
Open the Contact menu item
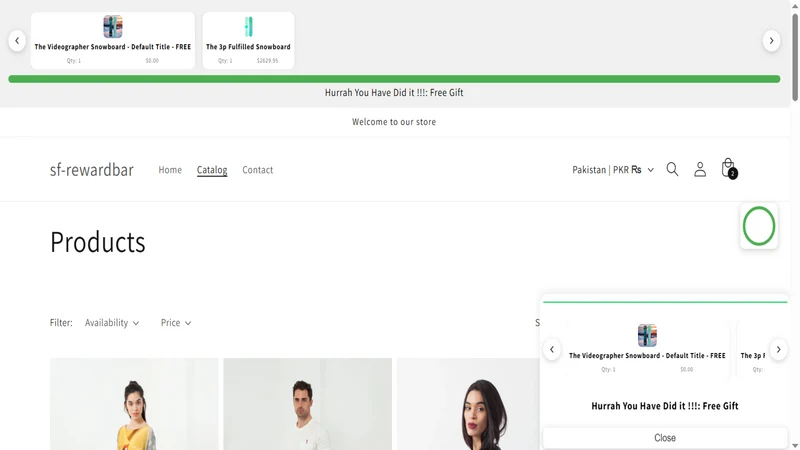tap(258, 169)
